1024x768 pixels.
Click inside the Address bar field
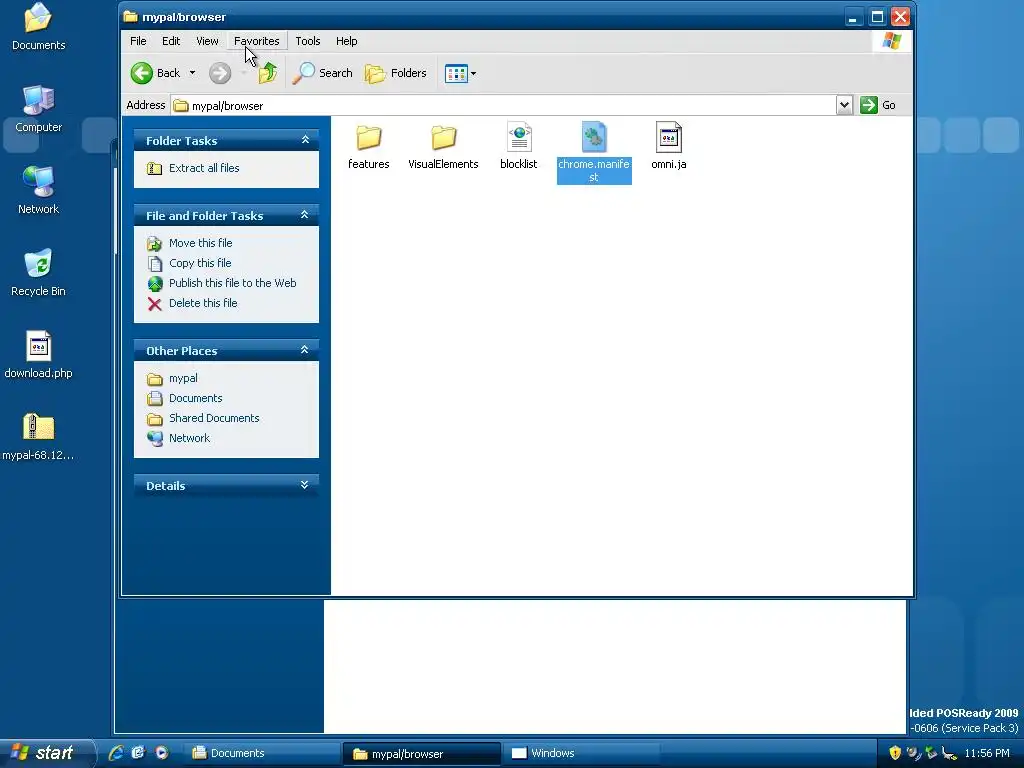tap(503, 105)
